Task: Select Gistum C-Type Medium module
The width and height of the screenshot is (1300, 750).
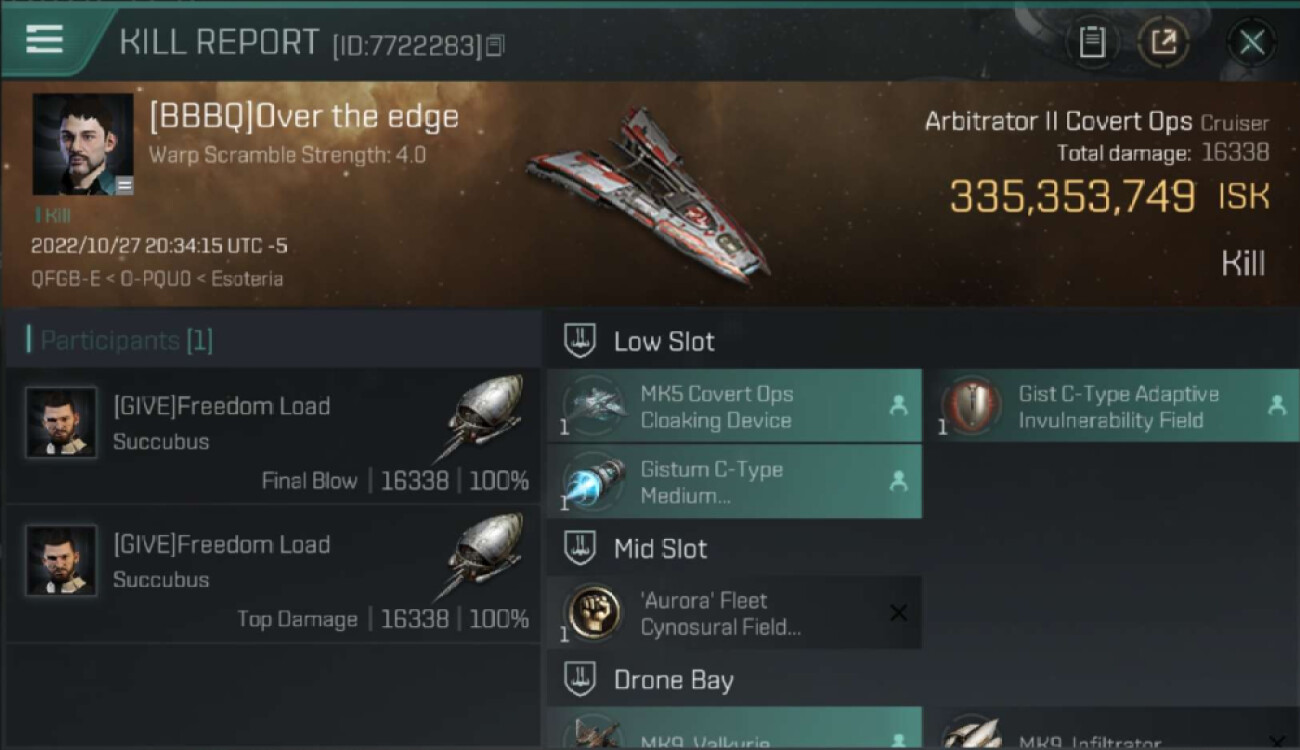Action: click(x=734, y=482)
